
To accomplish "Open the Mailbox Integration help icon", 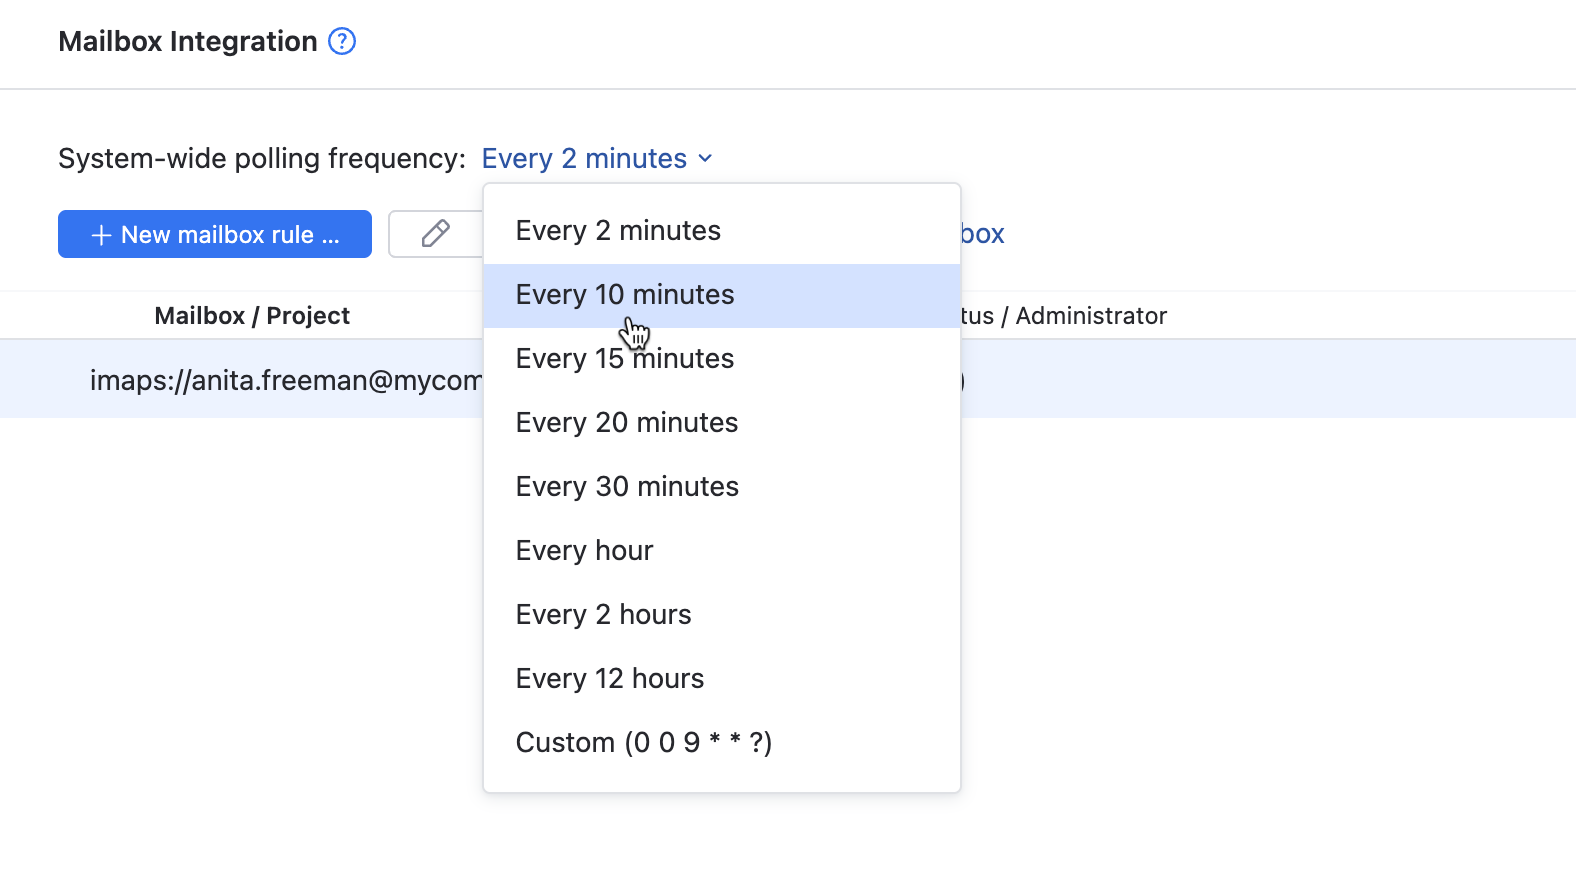I will [342, 41].
